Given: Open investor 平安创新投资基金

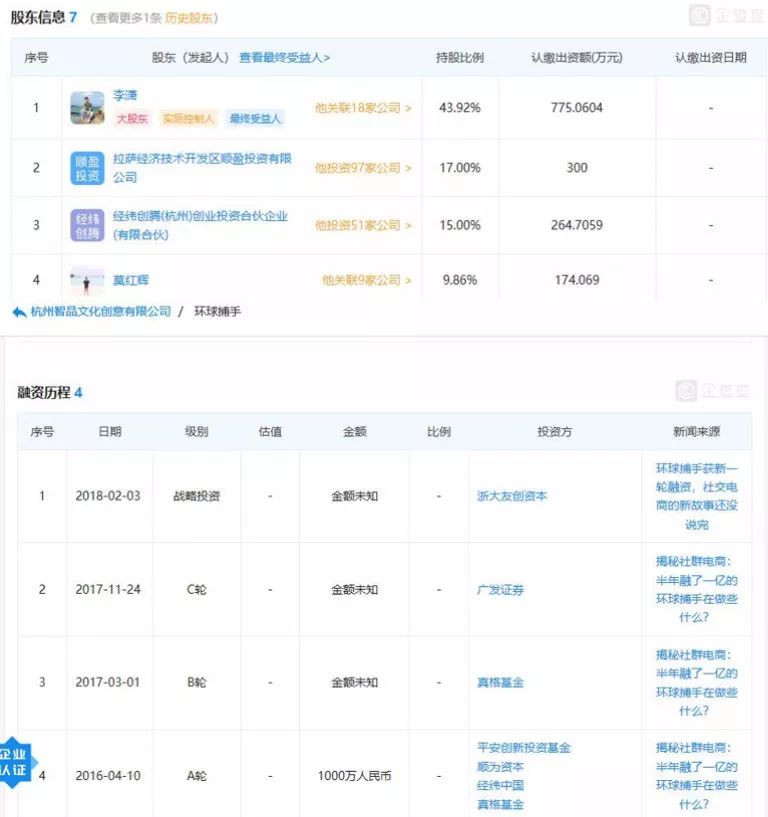Looking at the screenshot, I should click(x=524, y=748).
